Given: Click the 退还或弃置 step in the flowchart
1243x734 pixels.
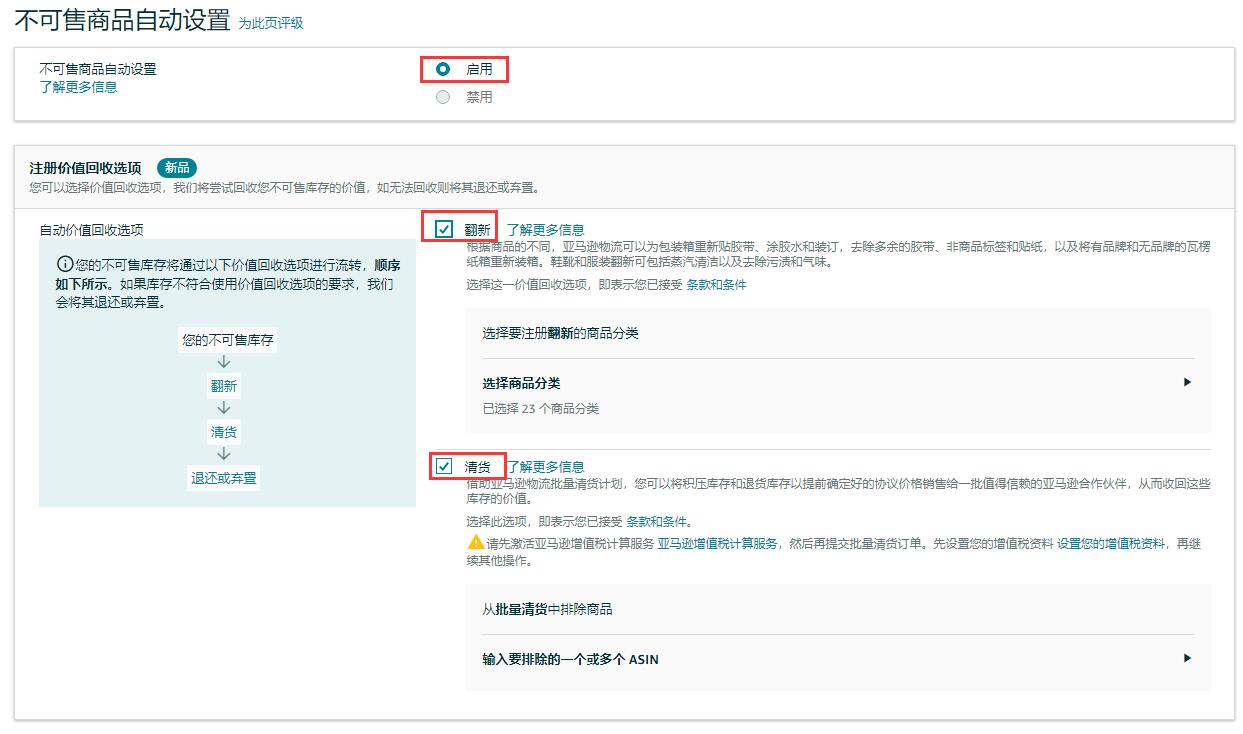Looking at the screenshot, I should [x=224, y=478].
